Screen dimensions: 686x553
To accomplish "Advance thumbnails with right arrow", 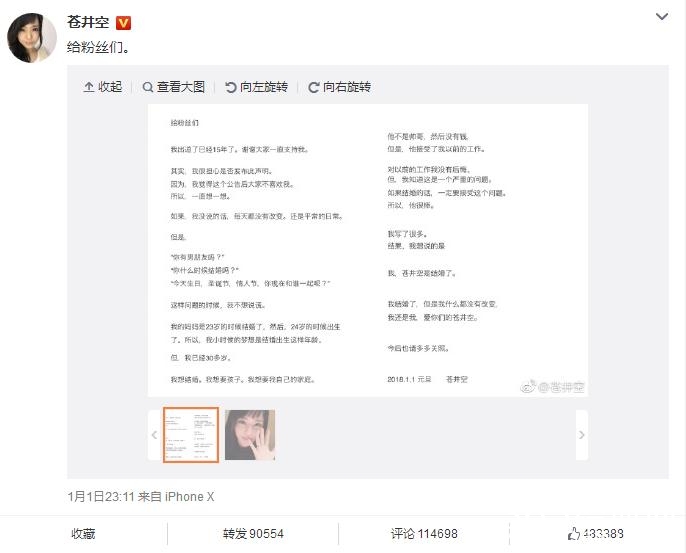I will [x=581, y=435].
